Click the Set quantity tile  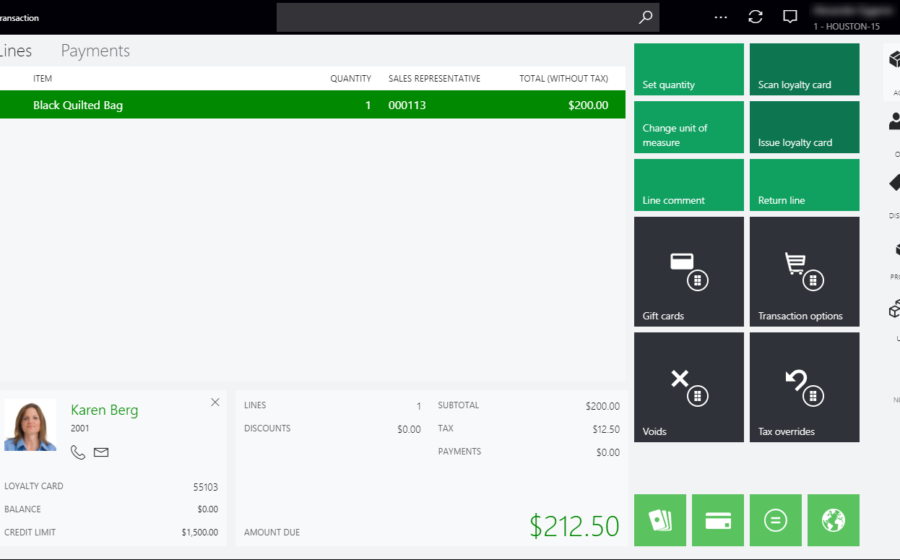click(689, 69)
